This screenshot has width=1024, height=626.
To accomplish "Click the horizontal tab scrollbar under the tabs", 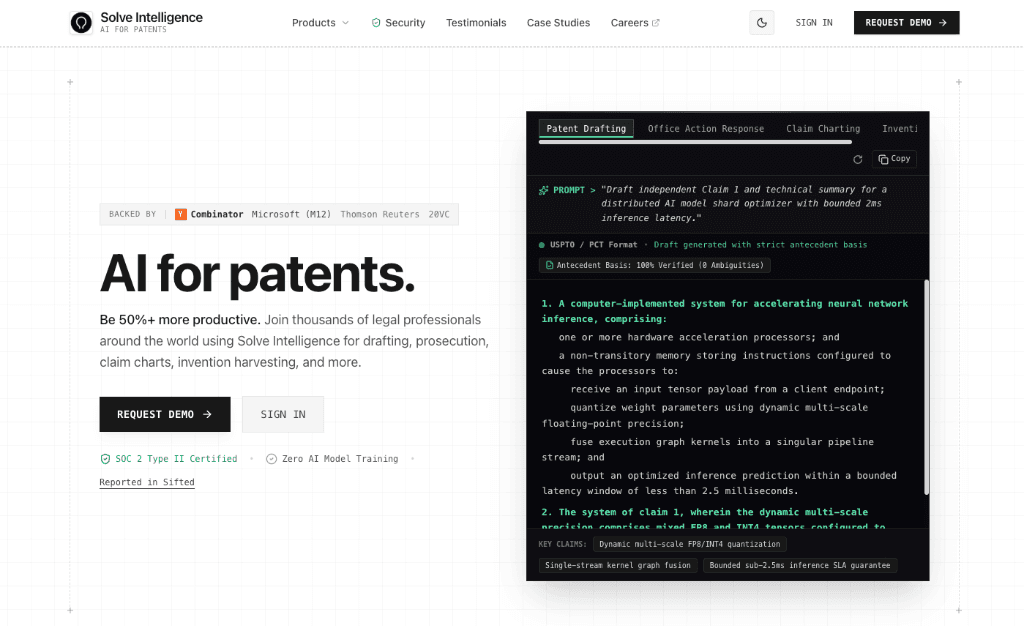I will coord(695,142).
